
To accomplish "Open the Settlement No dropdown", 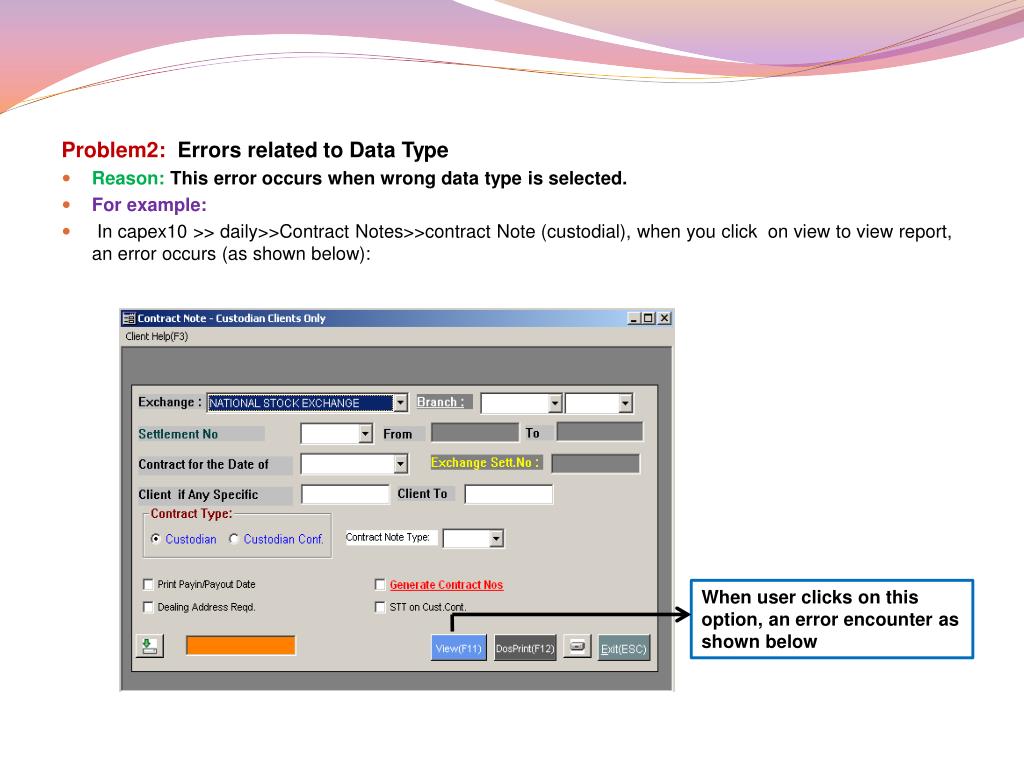I will point(365,433).
